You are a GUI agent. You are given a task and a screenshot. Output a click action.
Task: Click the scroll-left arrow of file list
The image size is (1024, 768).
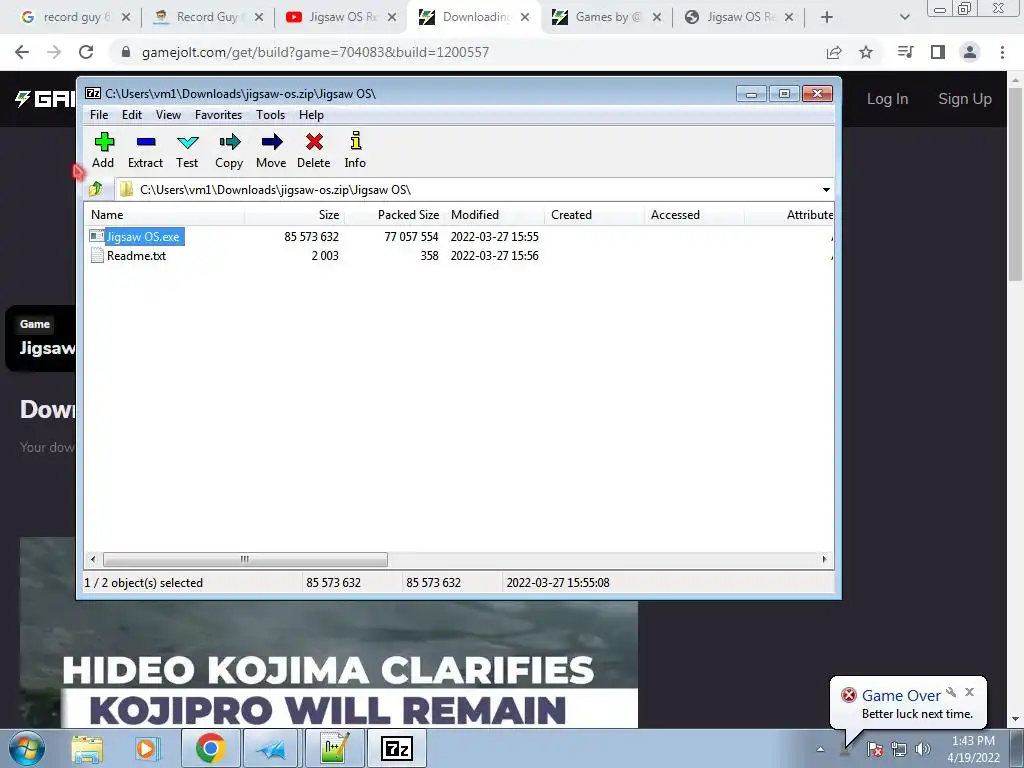pyautogui.click(x=93, y=560)
